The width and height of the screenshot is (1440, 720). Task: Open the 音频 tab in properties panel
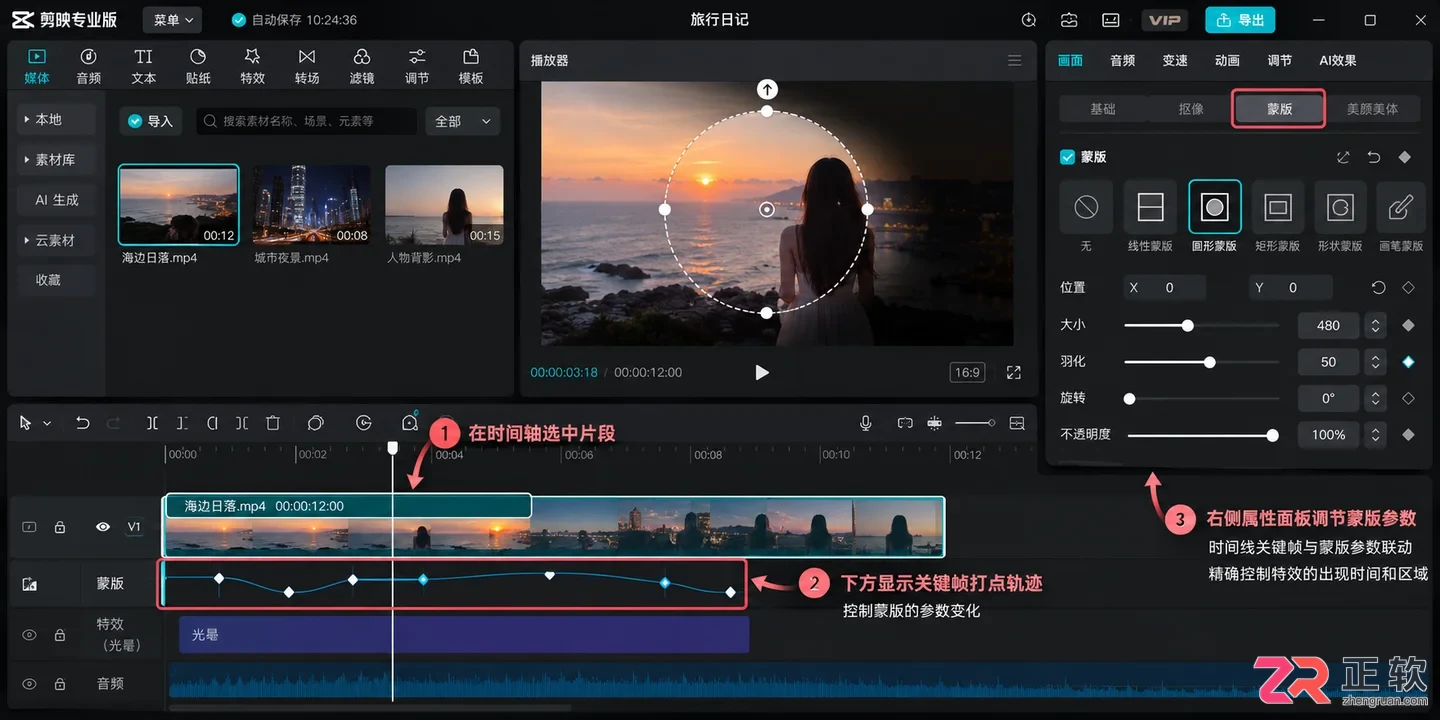(1123, 61)
